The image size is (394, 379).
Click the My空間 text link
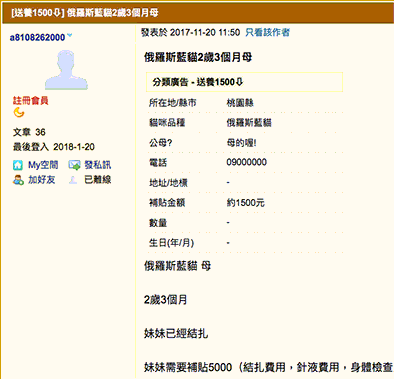43,165
